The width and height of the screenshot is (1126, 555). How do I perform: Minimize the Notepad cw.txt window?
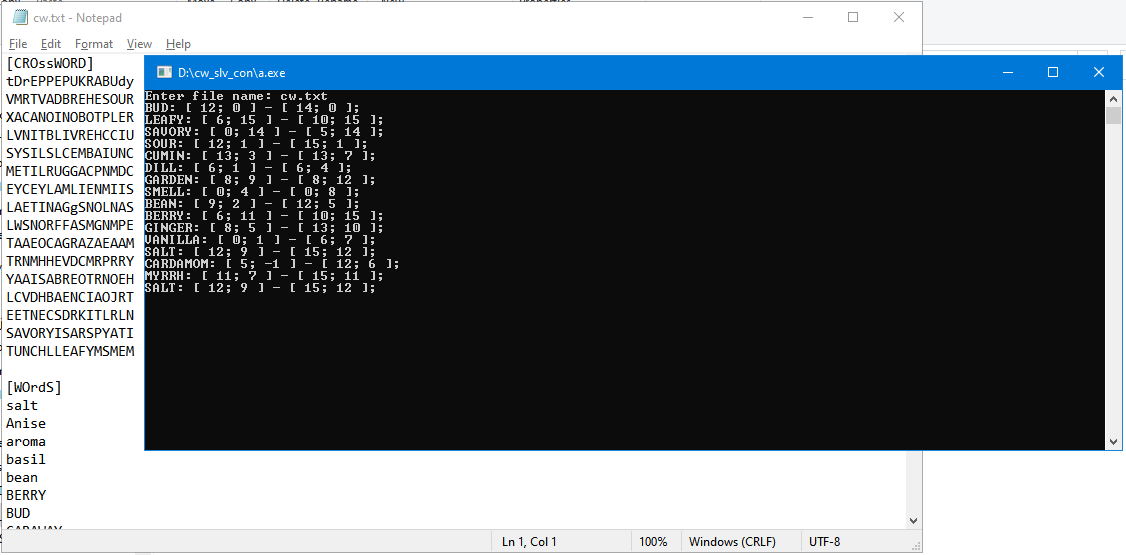tap(807, 17)
